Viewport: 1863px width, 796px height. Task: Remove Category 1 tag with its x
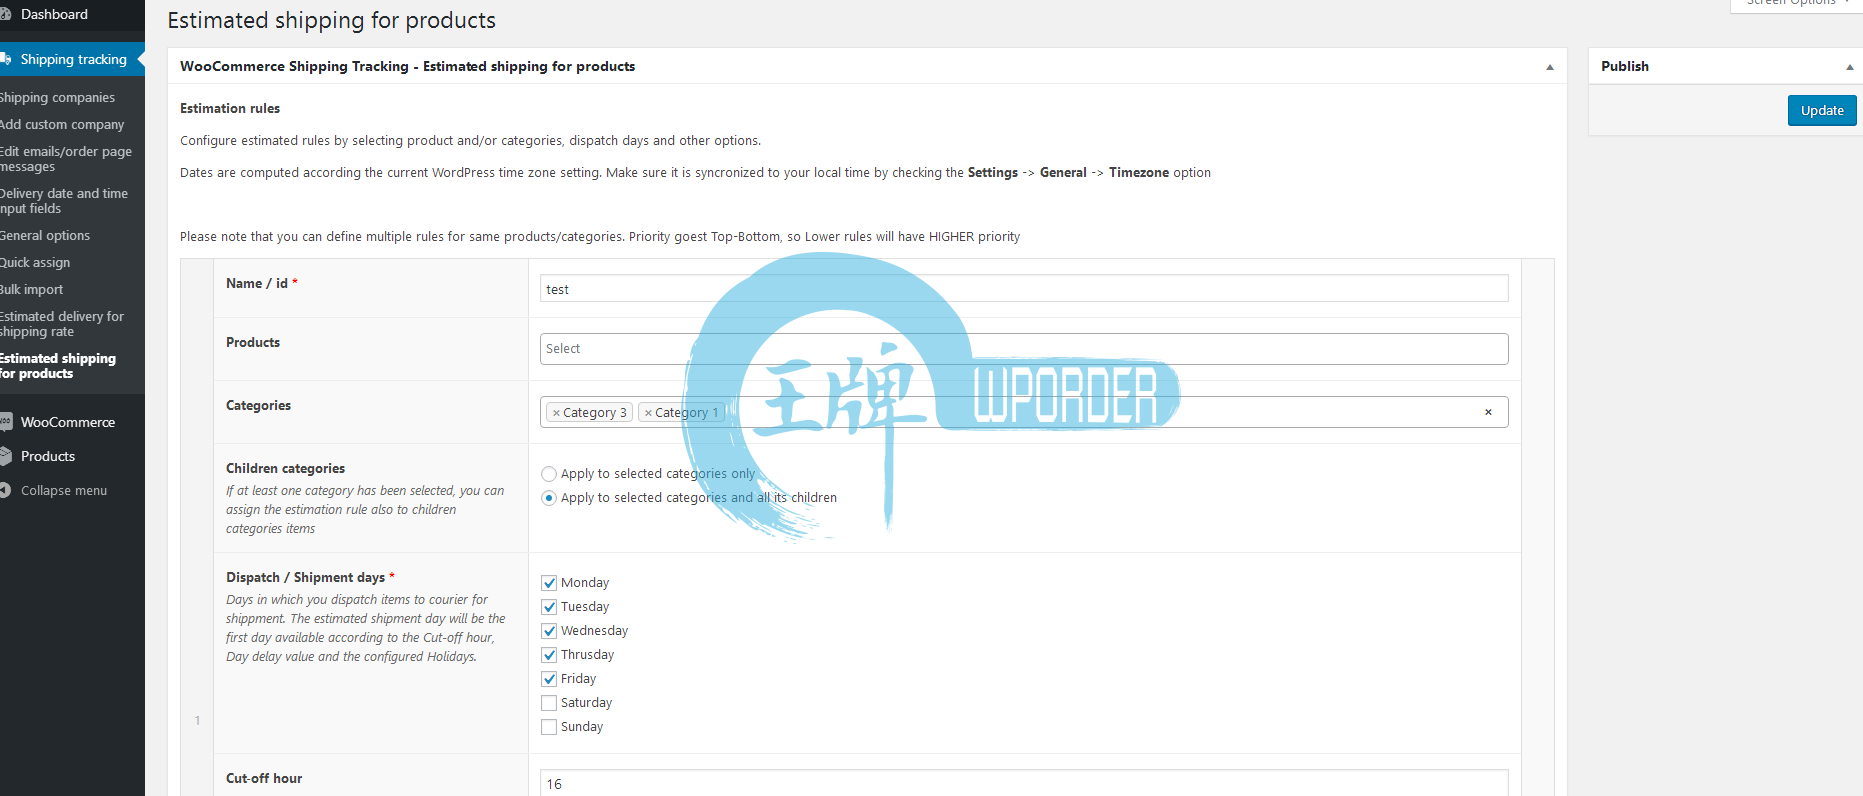[x=648, y=412]
